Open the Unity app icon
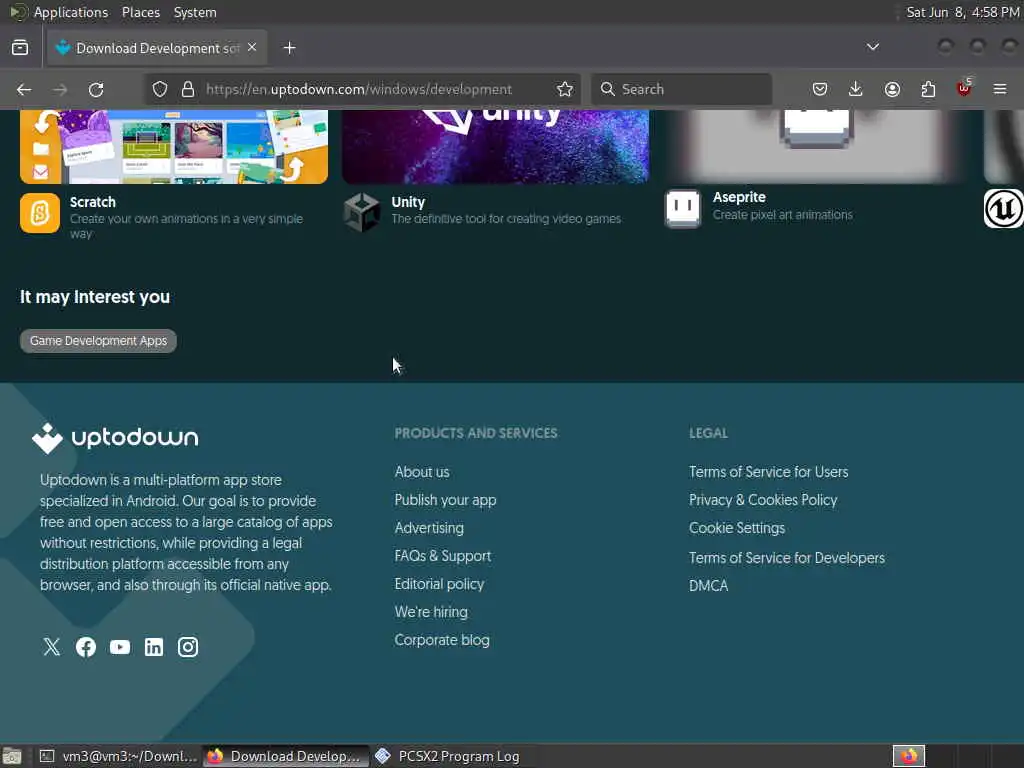Viewport: 1024px width, 768px height. coord(362,213)
